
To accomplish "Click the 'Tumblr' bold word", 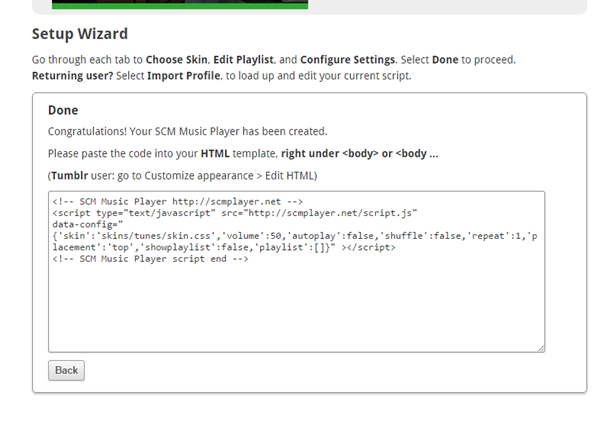I will point(70,176).
